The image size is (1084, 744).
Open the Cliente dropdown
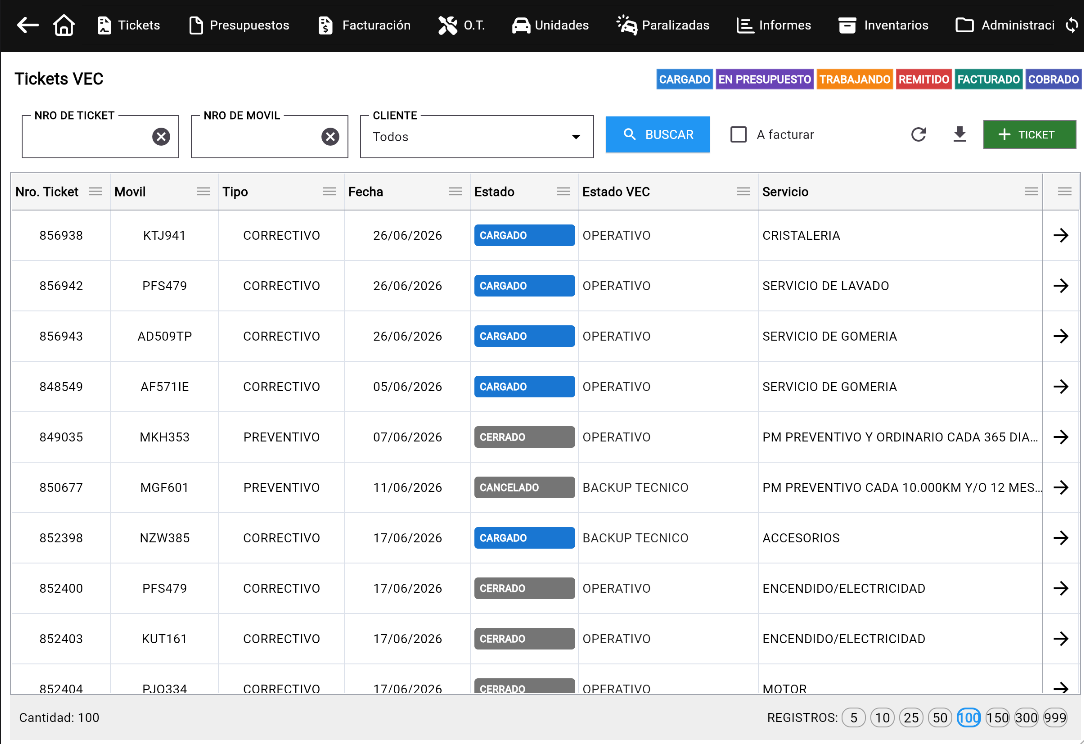(x=477, y=137)
